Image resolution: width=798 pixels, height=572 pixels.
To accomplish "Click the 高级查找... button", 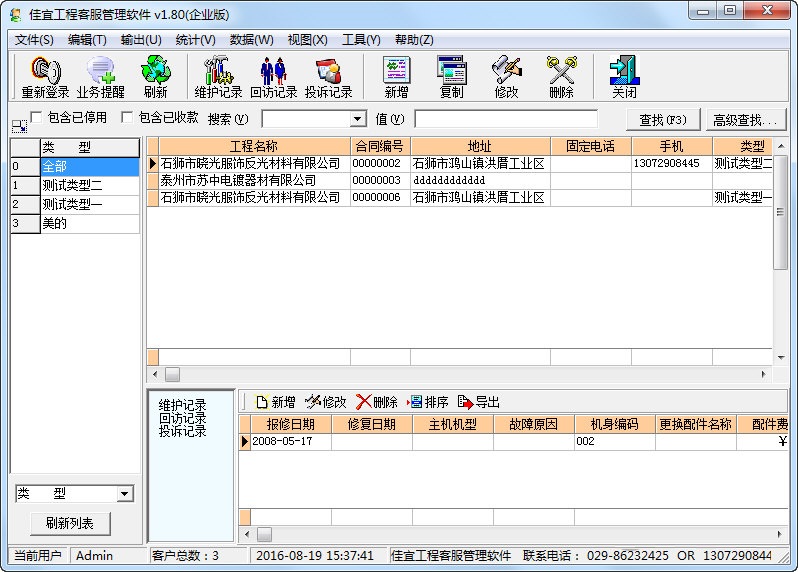I will (746, 120).
